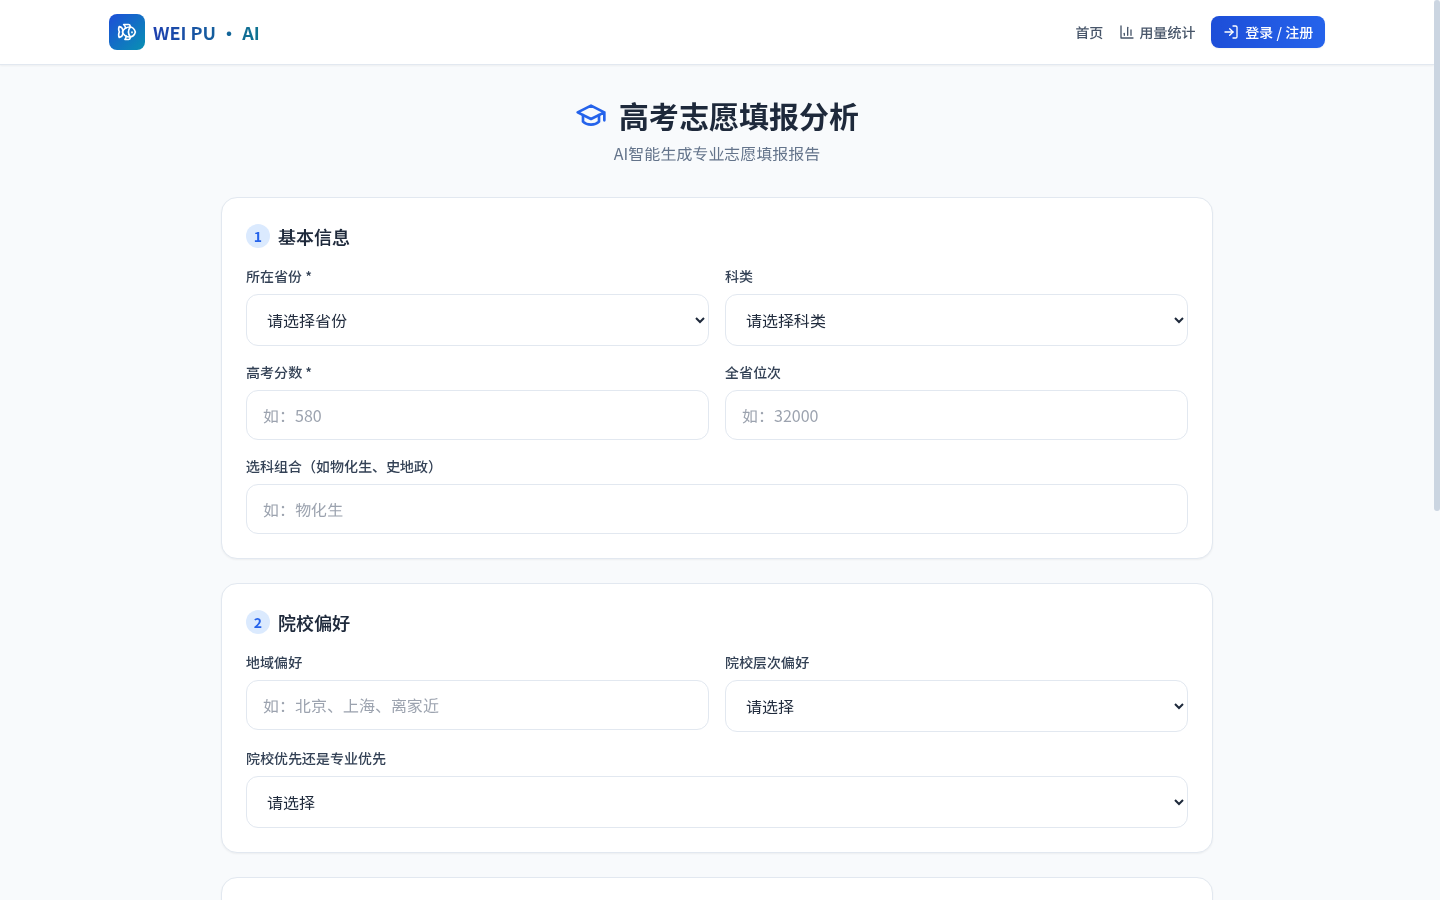
Task: Click the 院校层次偏好 label
Action: [767, 663]
